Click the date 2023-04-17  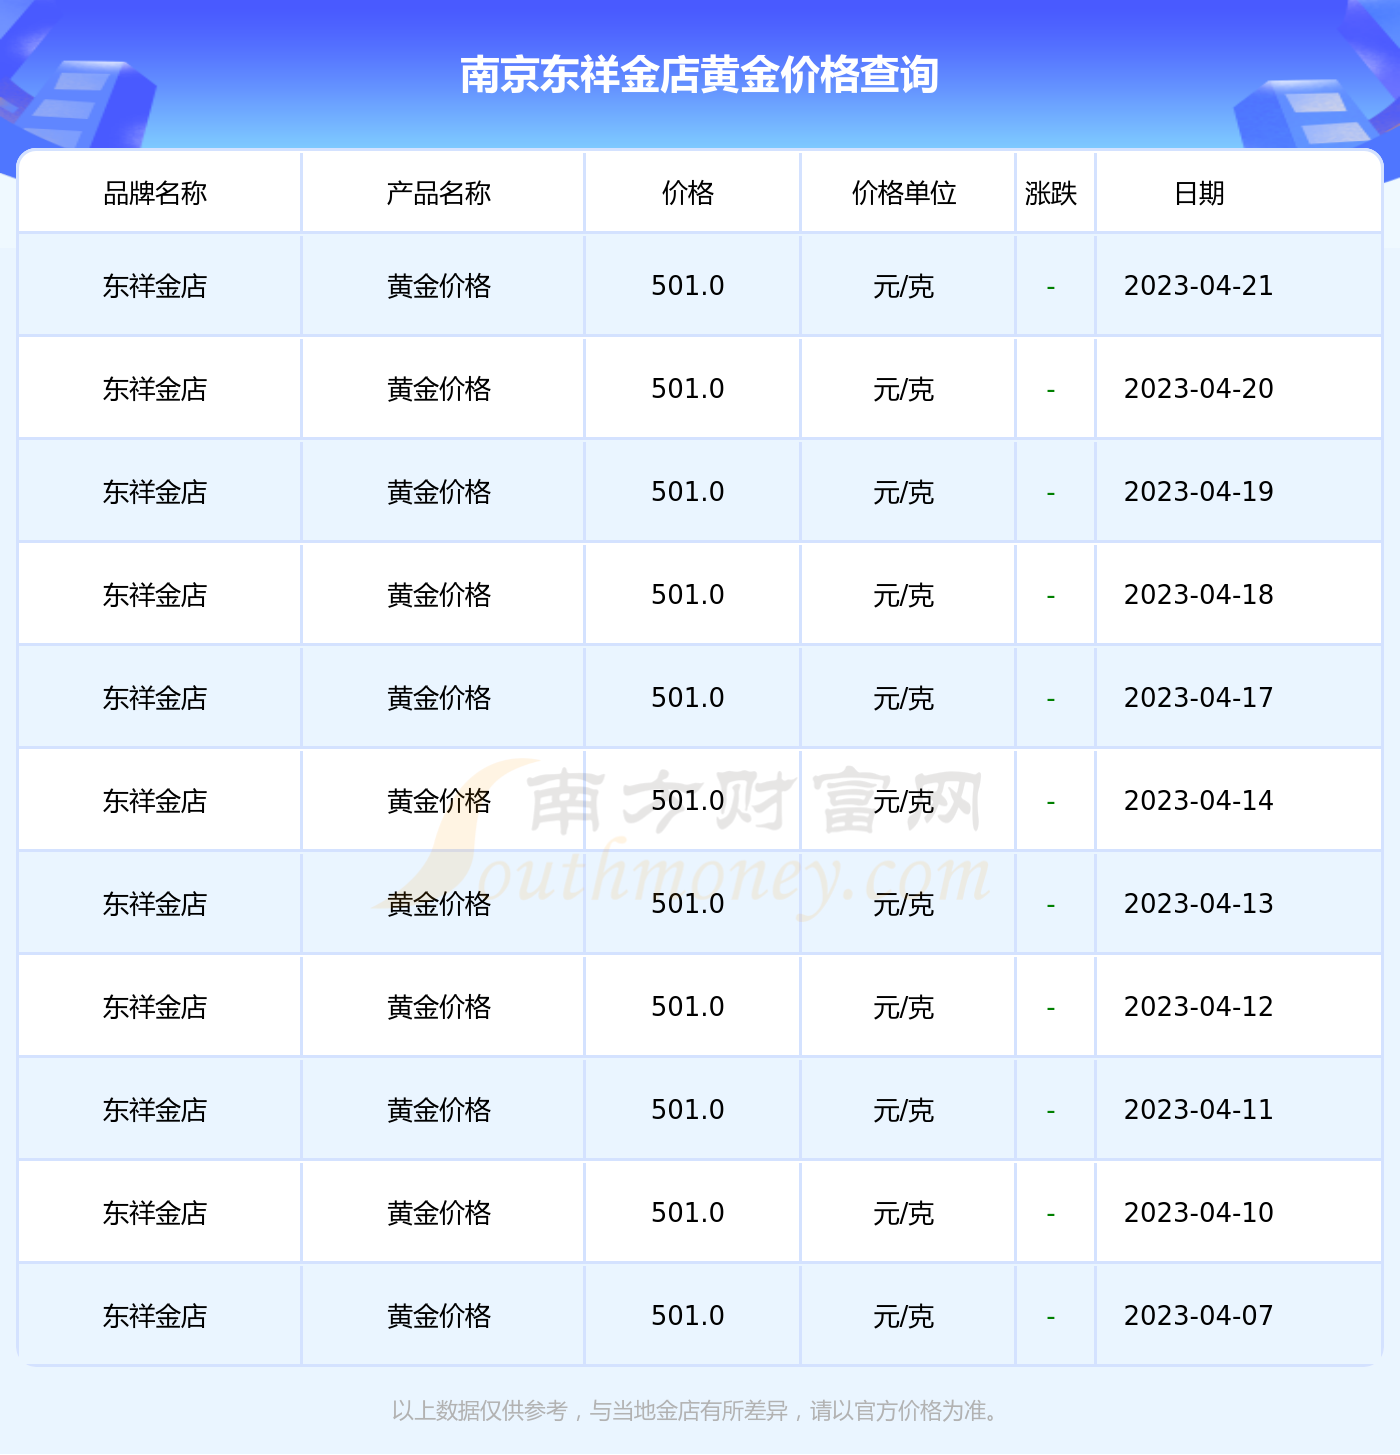(1199, 698)
